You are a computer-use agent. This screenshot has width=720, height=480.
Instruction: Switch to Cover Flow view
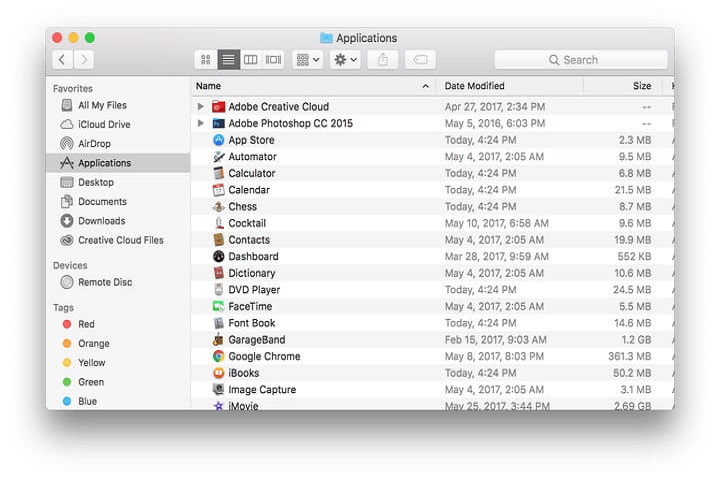[273, 60]
